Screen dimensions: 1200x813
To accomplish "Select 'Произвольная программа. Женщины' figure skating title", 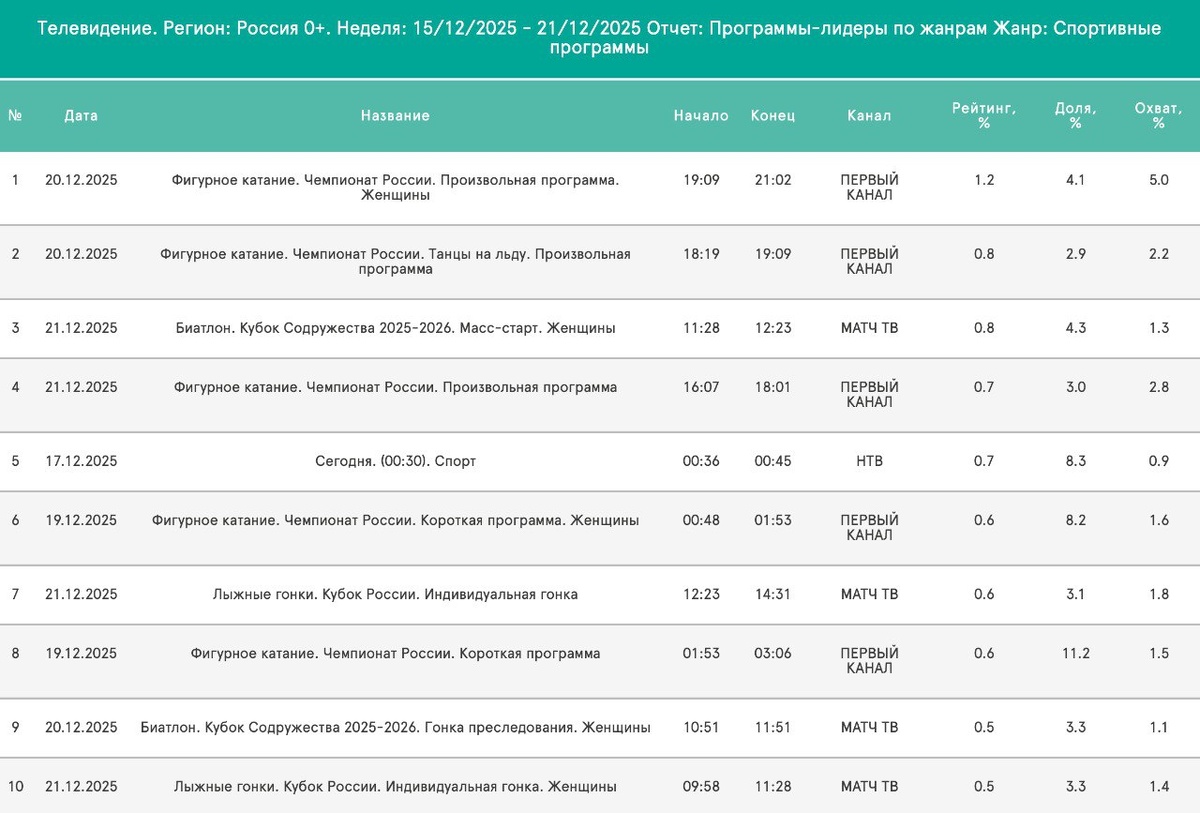I will [x=395, y=188].
